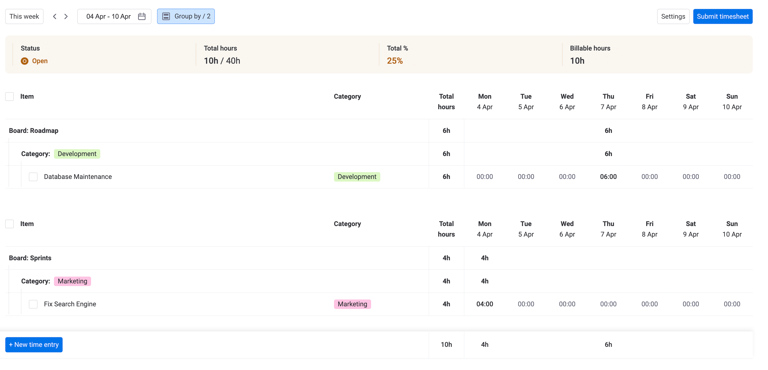The height and width of the screenshot is (370, 768).
Task: Check the Database Maintenance checkbox
Action: click(33, 177)
